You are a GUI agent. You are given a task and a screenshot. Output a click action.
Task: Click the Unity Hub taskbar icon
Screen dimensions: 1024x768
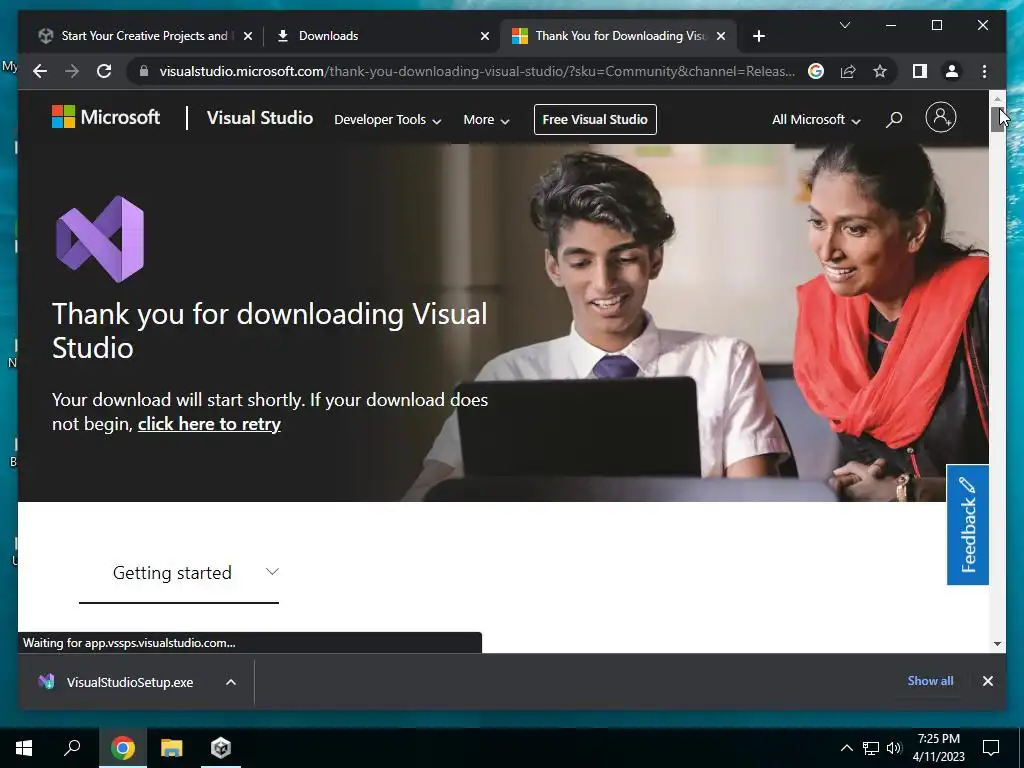tap(221, 748)
